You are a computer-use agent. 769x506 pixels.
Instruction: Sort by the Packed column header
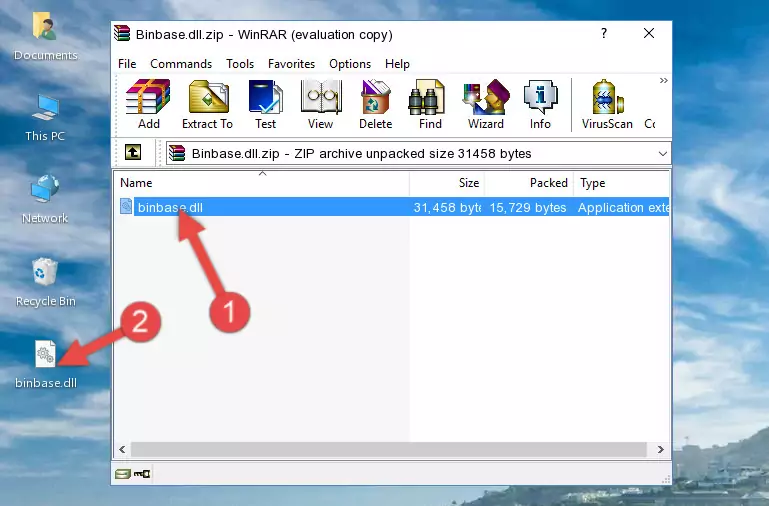click(x=529, y=183)
